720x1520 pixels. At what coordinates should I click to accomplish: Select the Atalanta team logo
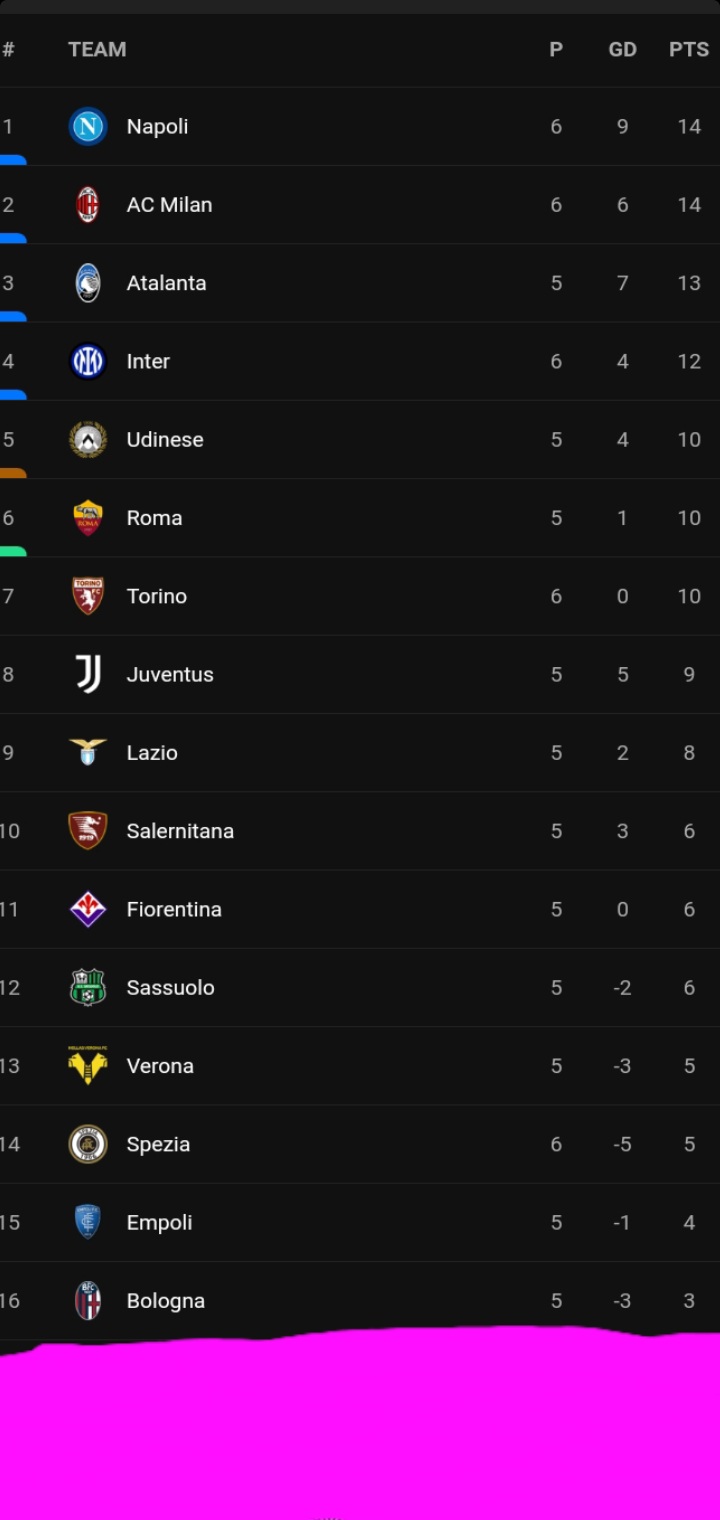[x=88, y=283]
